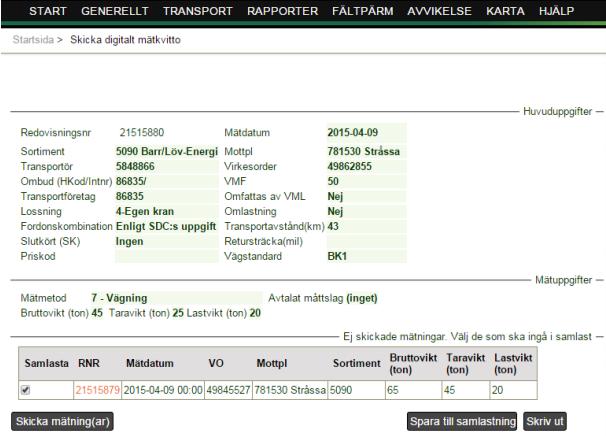Click the Samlasta column header
Screen dimensions: 606x436
pyautogui.click(x=46, y=363)
